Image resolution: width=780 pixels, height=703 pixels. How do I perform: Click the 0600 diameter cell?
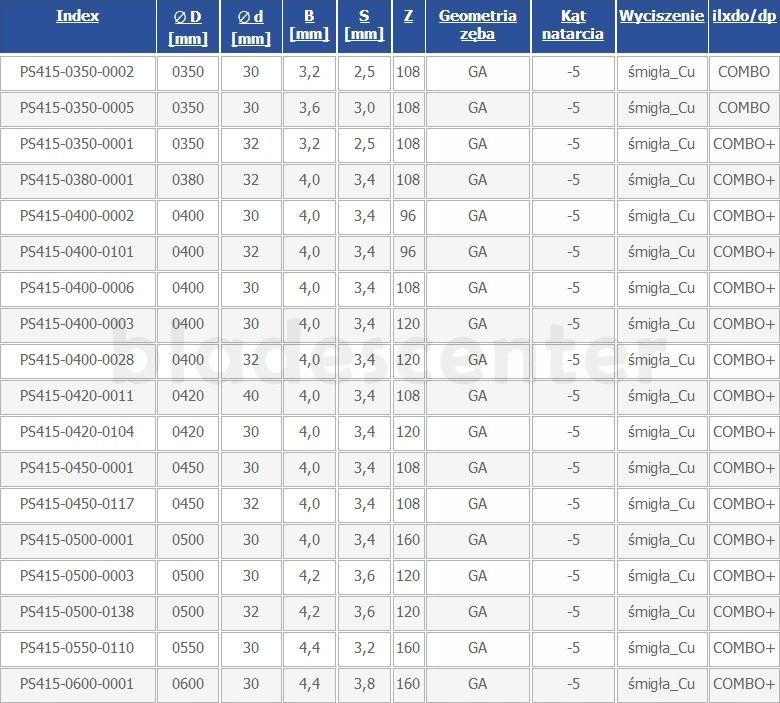pyautogui.click(x=188, y=684)
